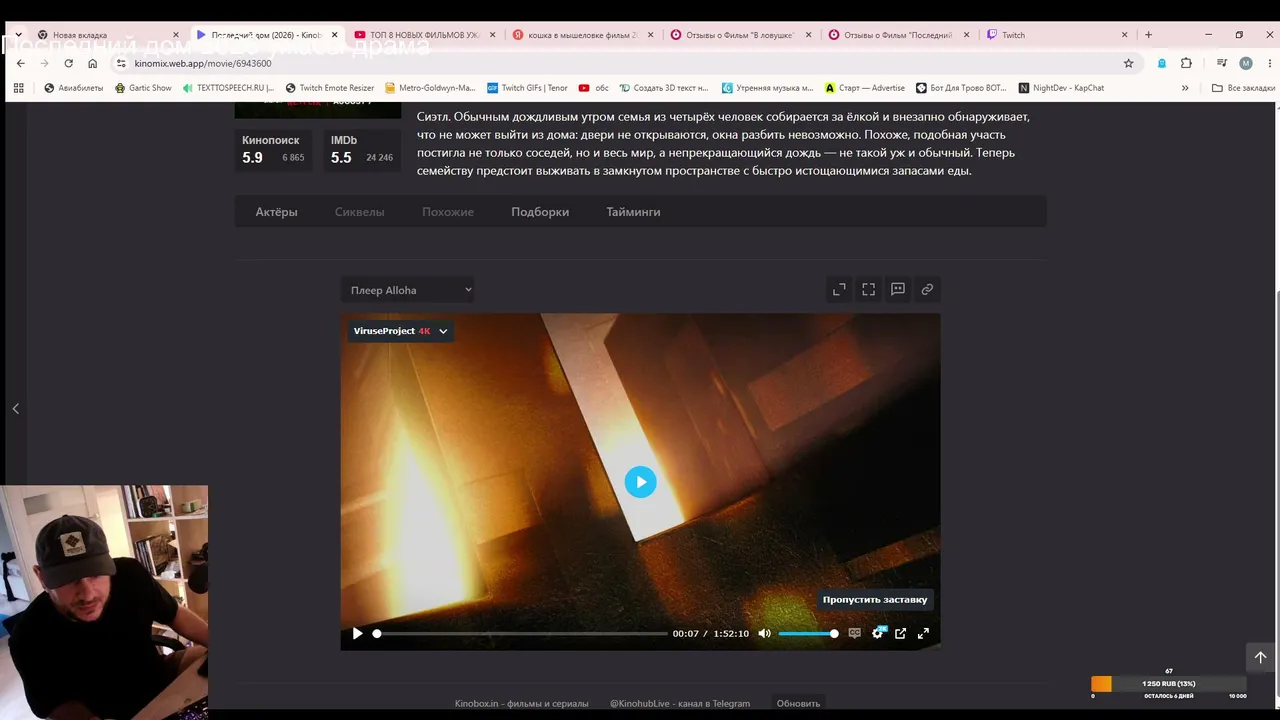The image size is (1280, 720).
Task: Expand the left side panel chevron
Action: click(15, 408)
